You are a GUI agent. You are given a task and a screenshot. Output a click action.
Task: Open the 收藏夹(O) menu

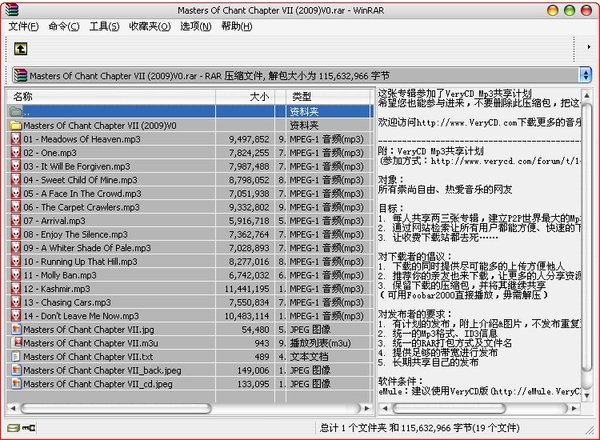click(x=150, y=26)
